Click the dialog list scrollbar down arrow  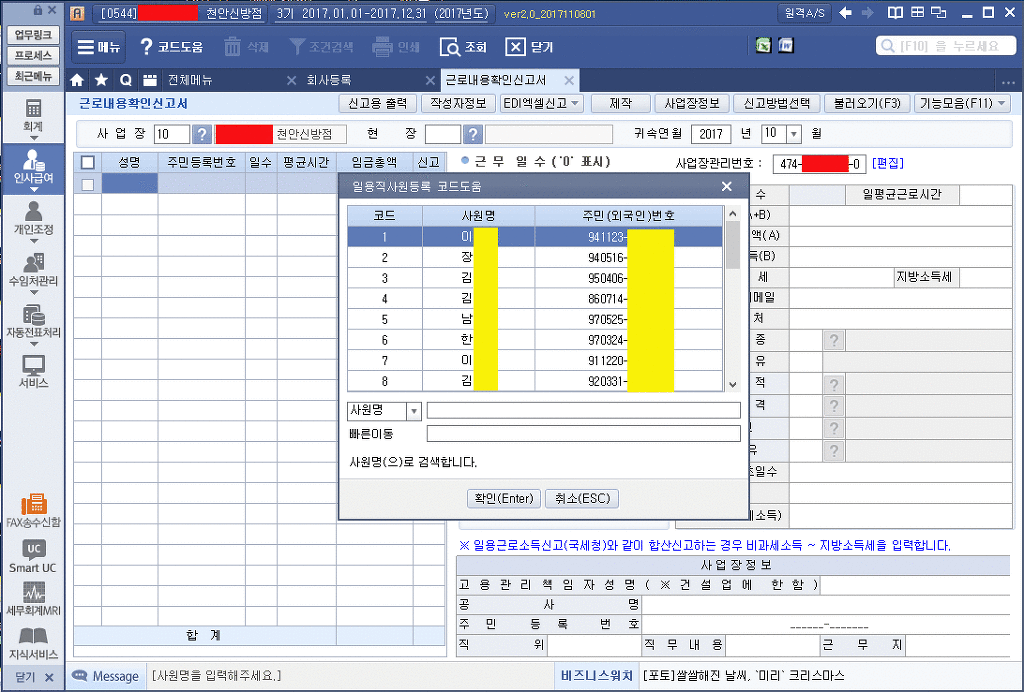(x=732, y=385)
